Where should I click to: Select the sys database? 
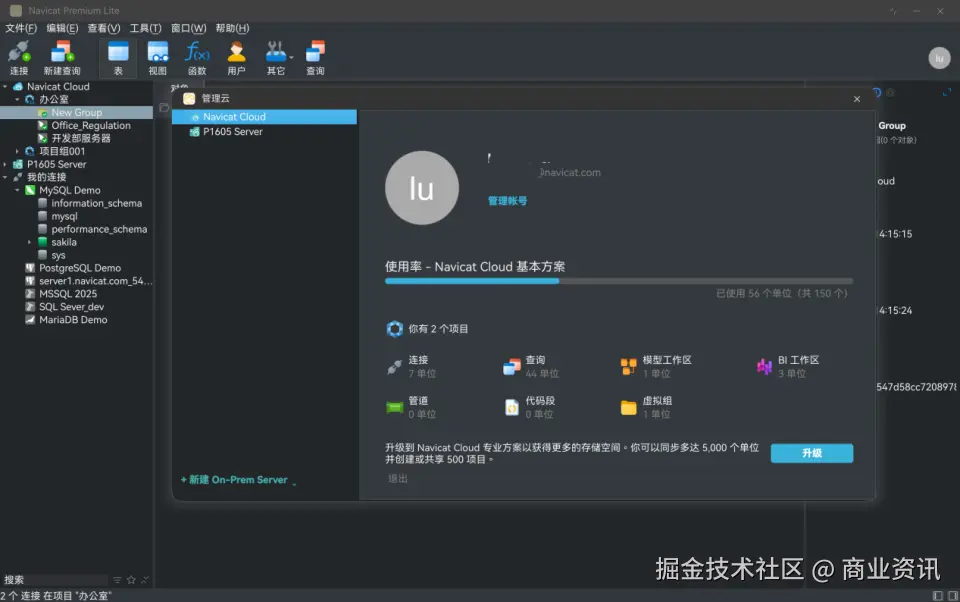(x=58, y=255)
